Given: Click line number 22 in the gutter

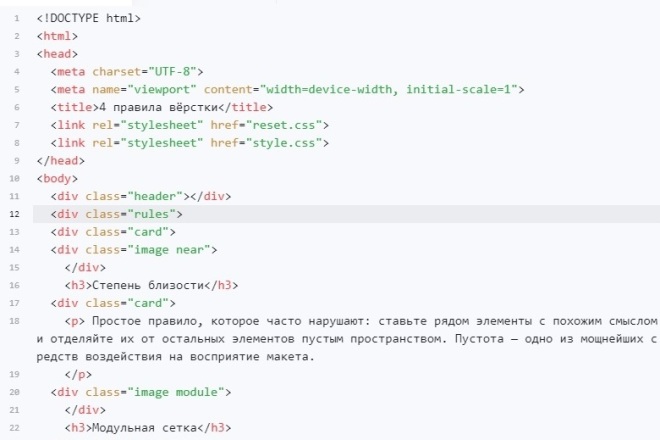Looking at the screenshot, I should coord(14,428).
